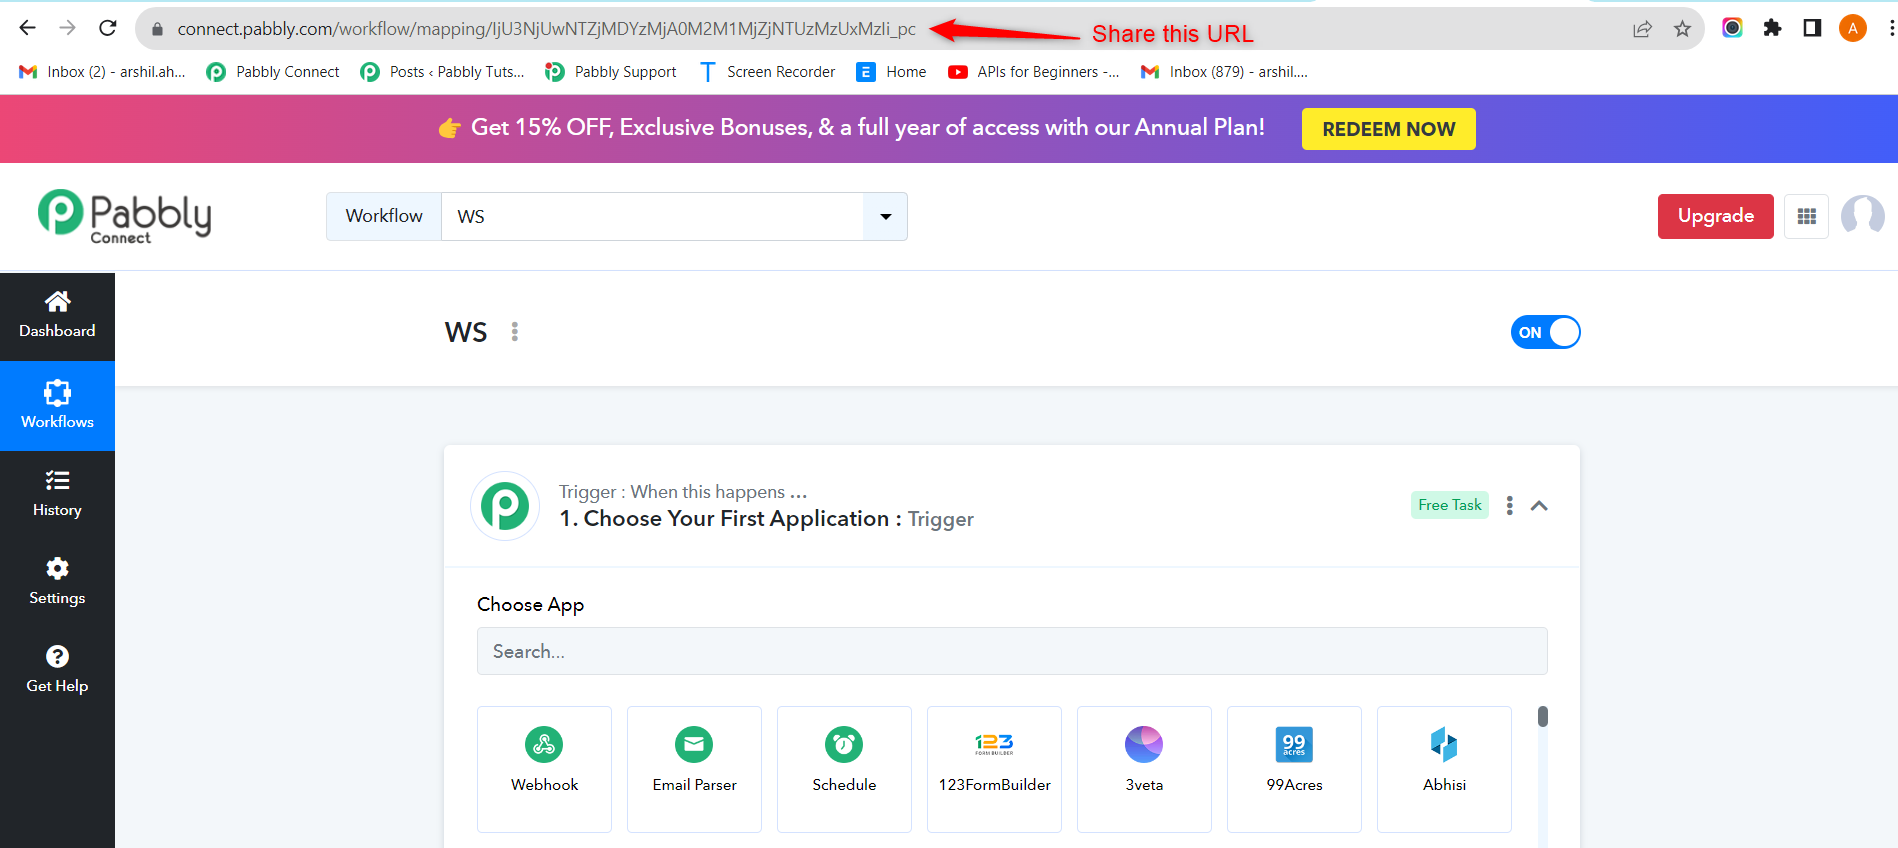The height and width of the screenshot is (848, 1898).
Task: Go to Dashboard in the sidebar
Action: click(x=57, y=316)
